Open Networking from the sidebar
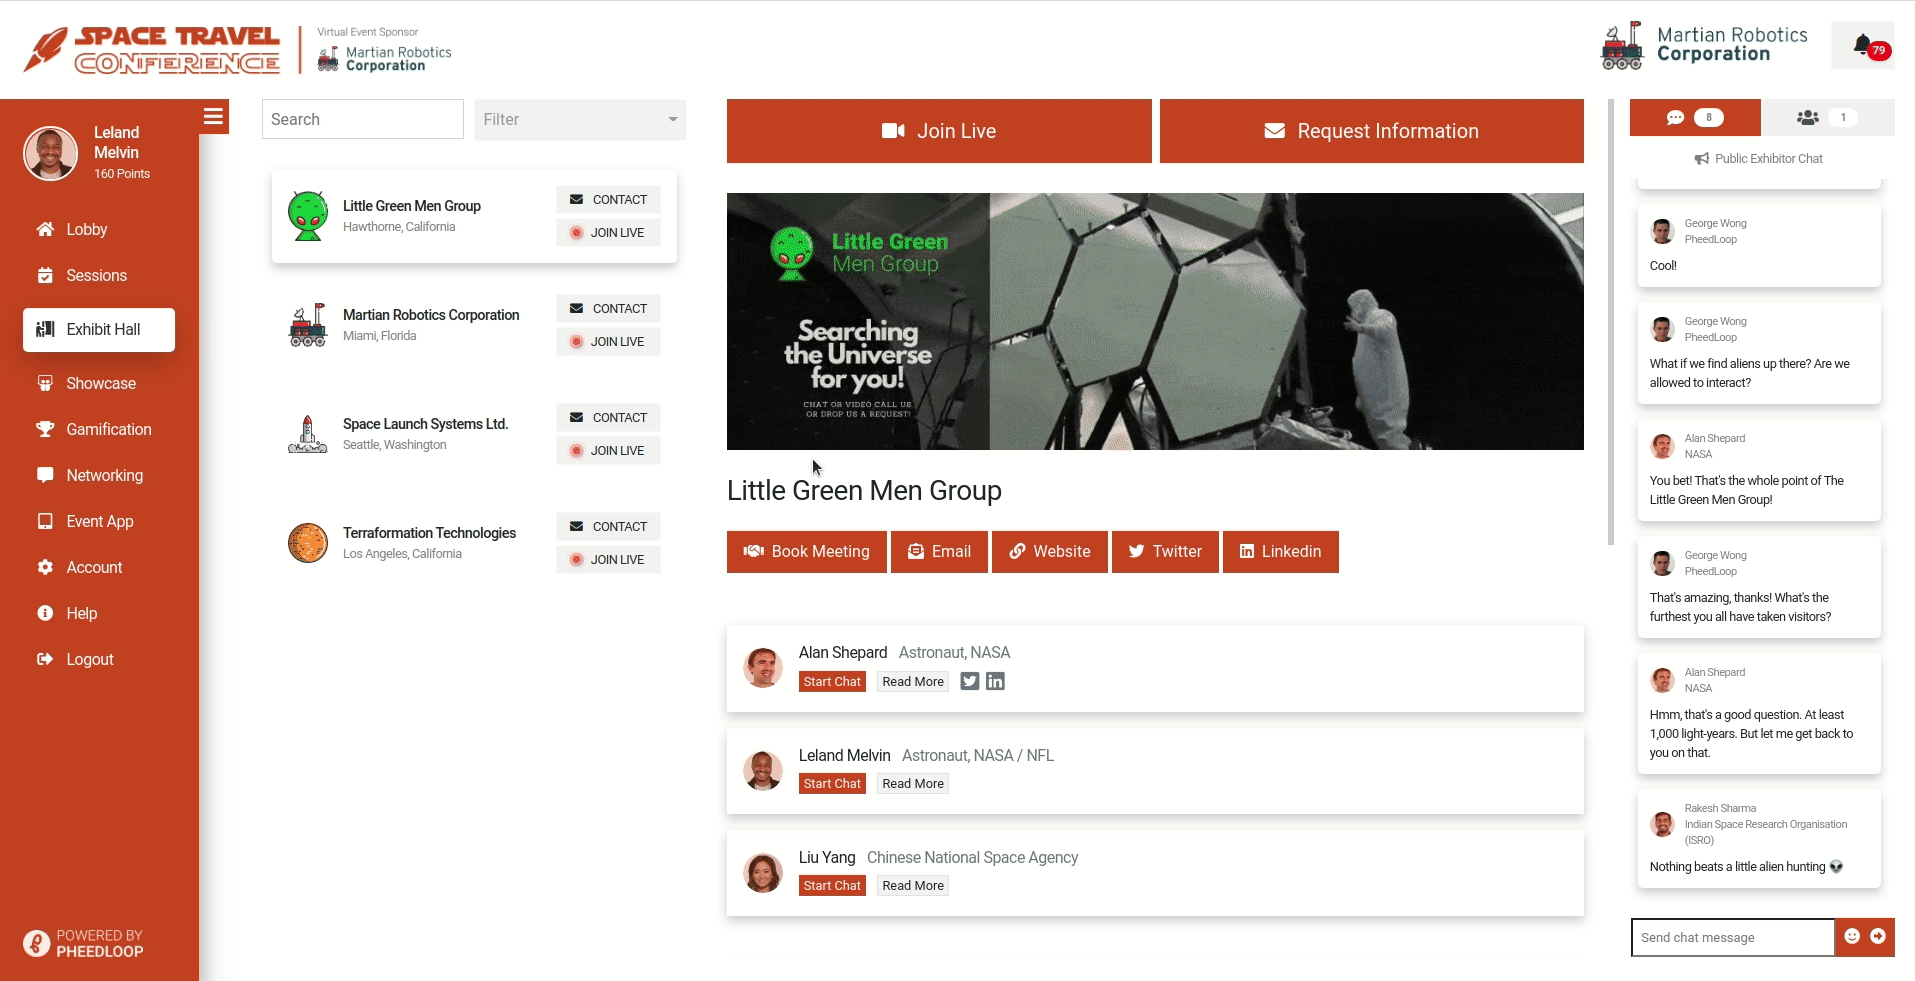 pos(104,476)
